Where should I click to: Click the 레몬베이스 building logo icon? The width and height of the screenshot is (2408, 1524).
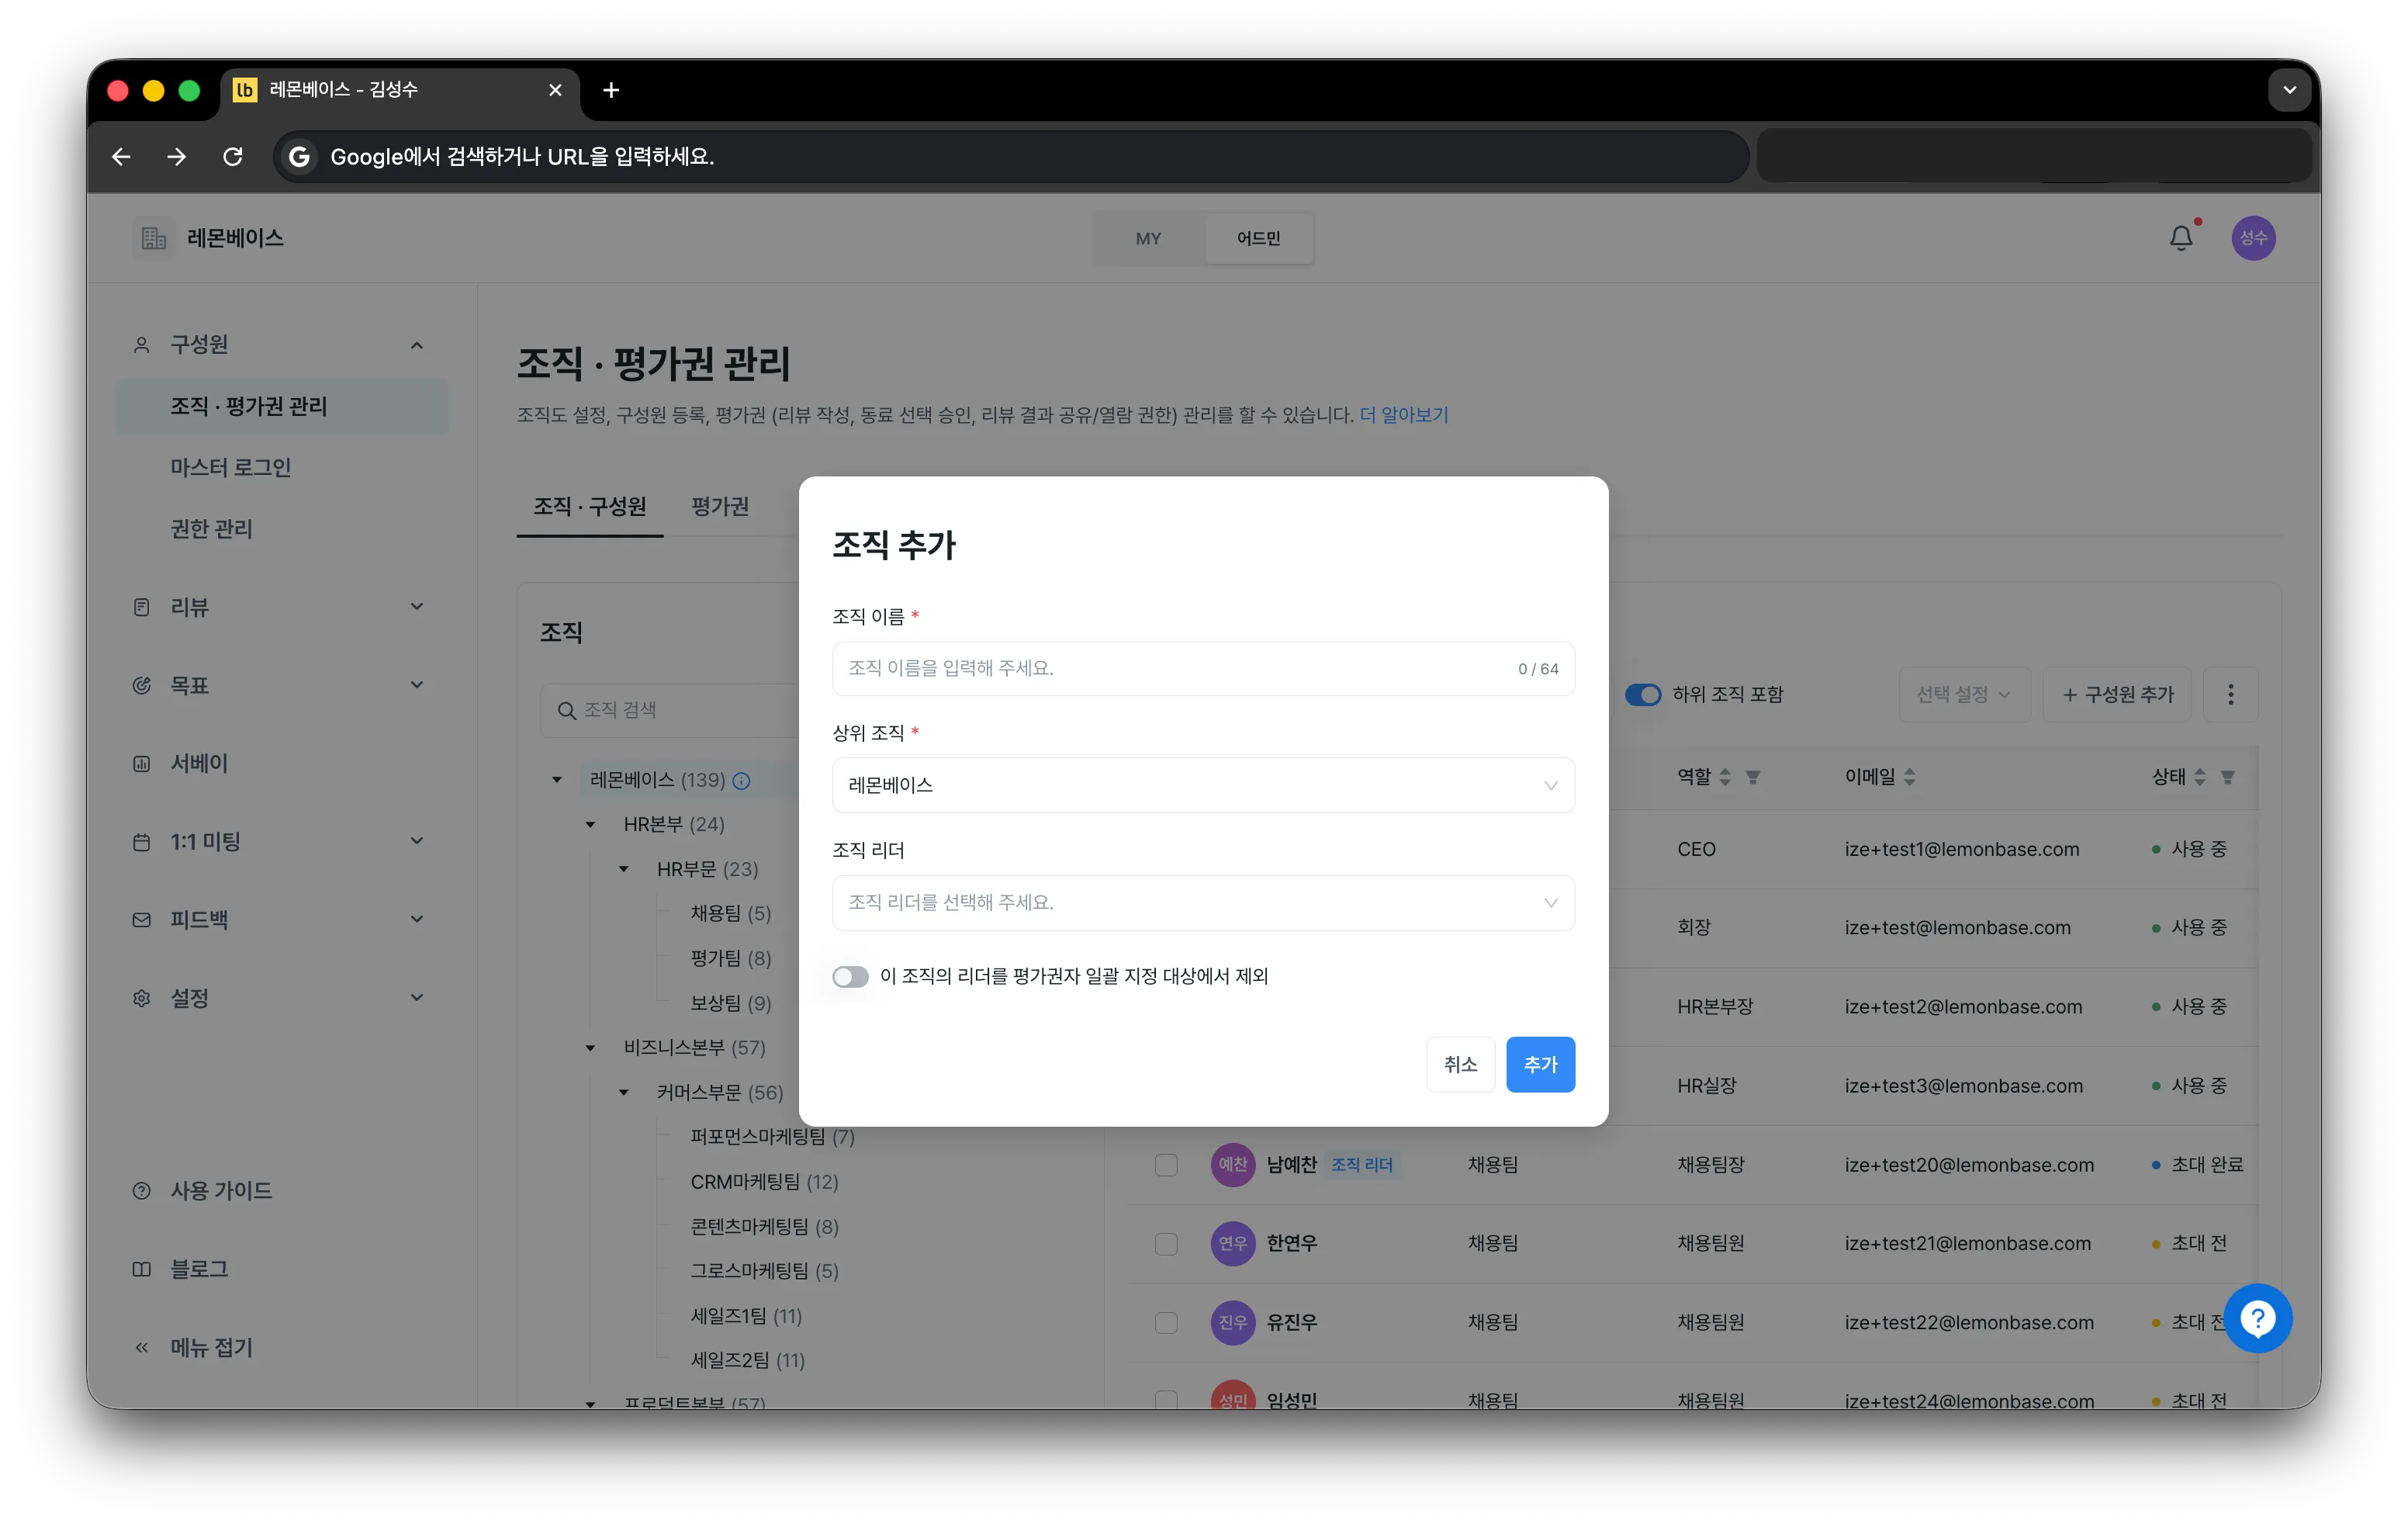coord(154,238)
